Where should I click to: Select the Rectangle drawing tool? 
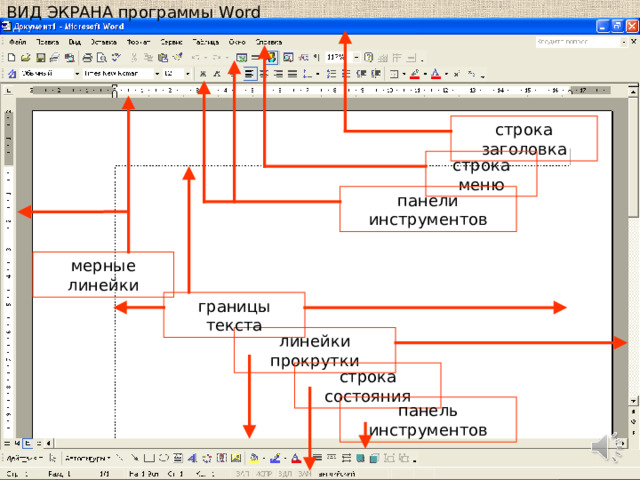click(149, 458)
